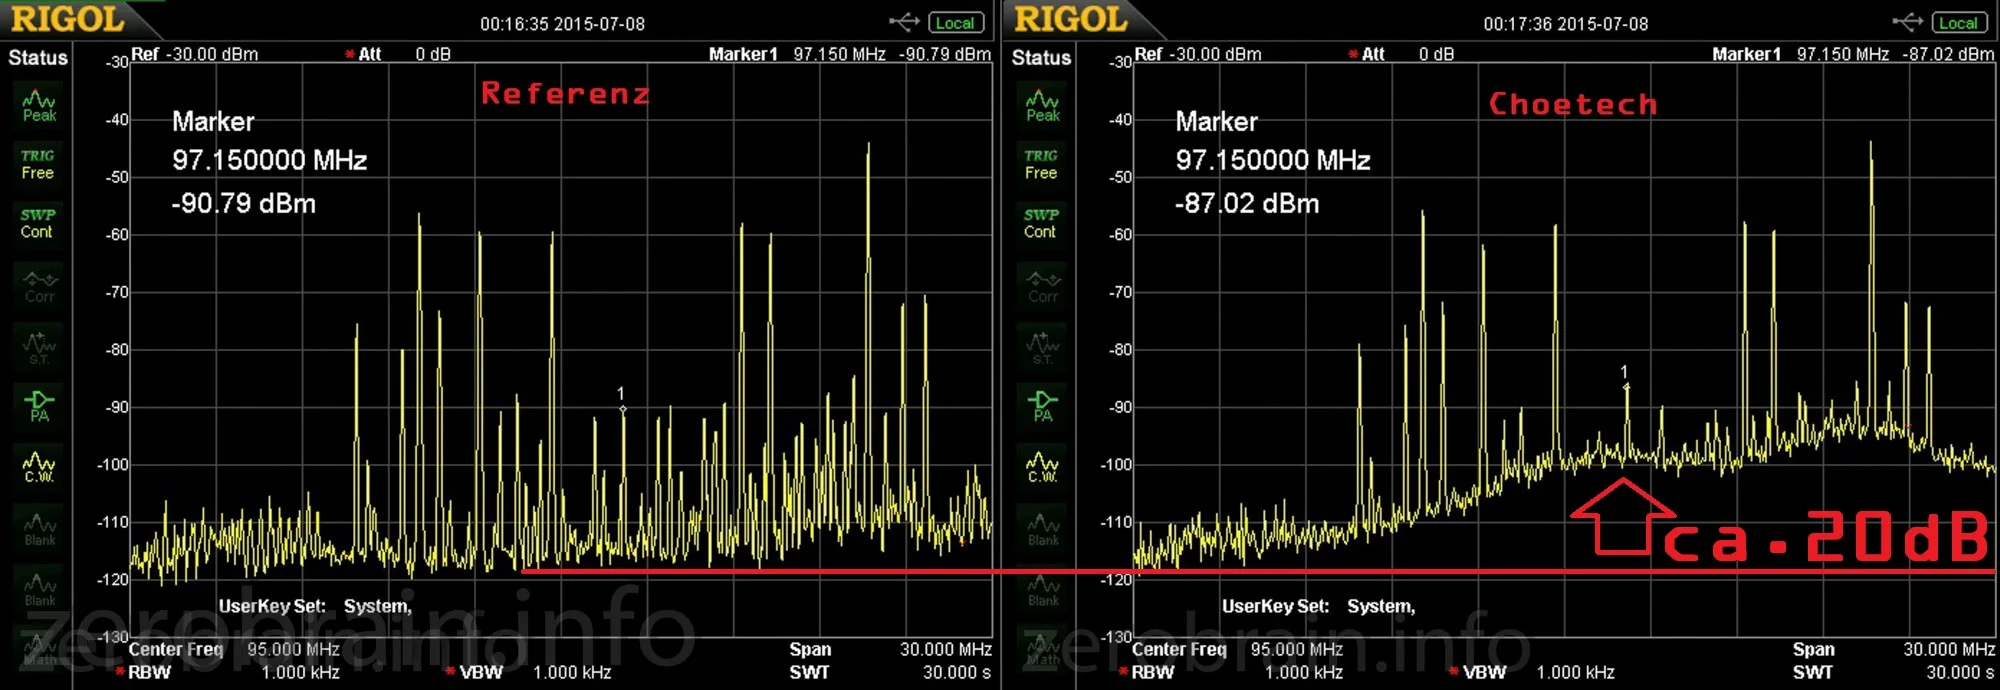The image size is (2000, 690).
Task: Click TRIG Free status icon on Referenz screen
Action: 38,165
